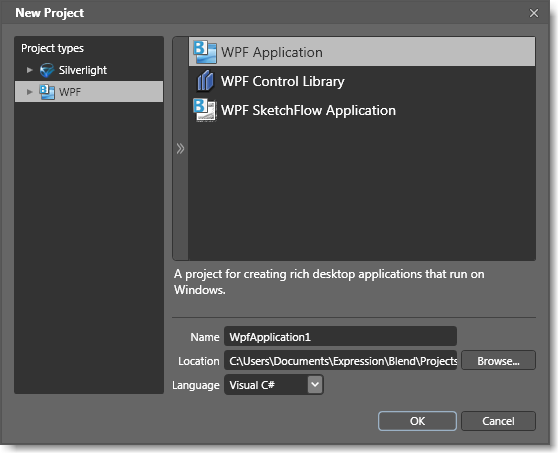Image resolution: width=558 pixels, height=453 pixels.
Task: Click the Location path input field
Action: 340,360
